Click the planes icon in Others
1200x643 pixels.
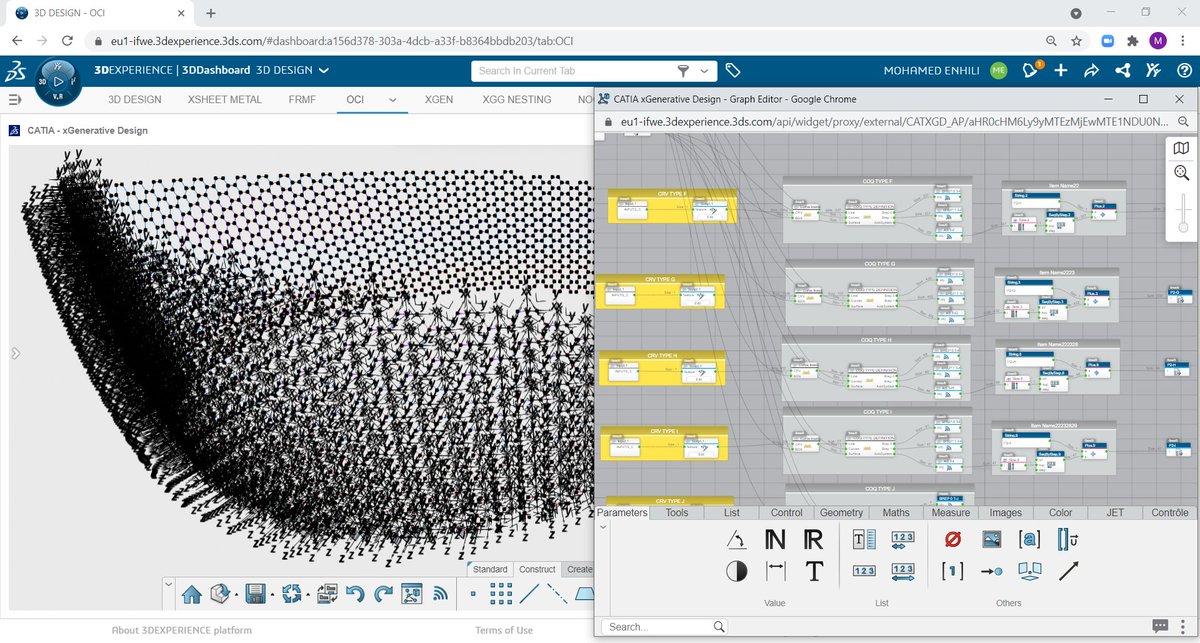1029,571
